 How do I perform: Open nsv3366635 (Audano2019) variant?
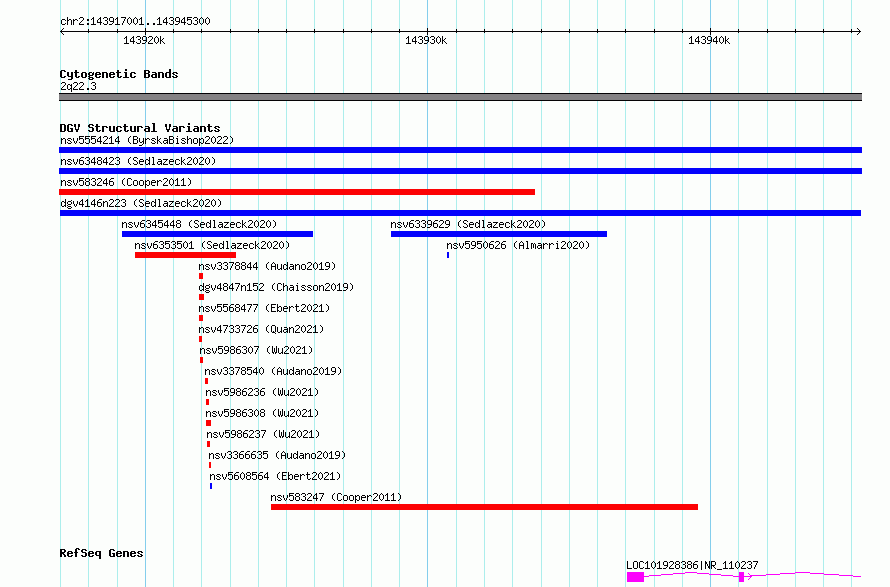click(x=277, y=455)
